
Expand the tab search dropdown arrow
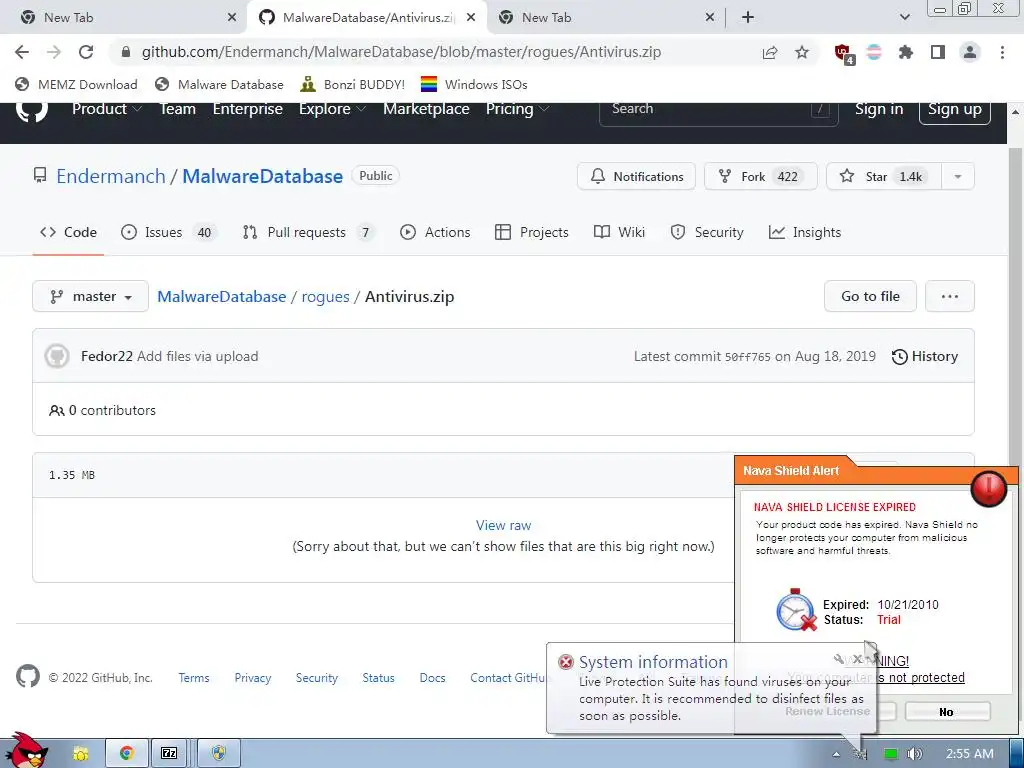[904, 18]
